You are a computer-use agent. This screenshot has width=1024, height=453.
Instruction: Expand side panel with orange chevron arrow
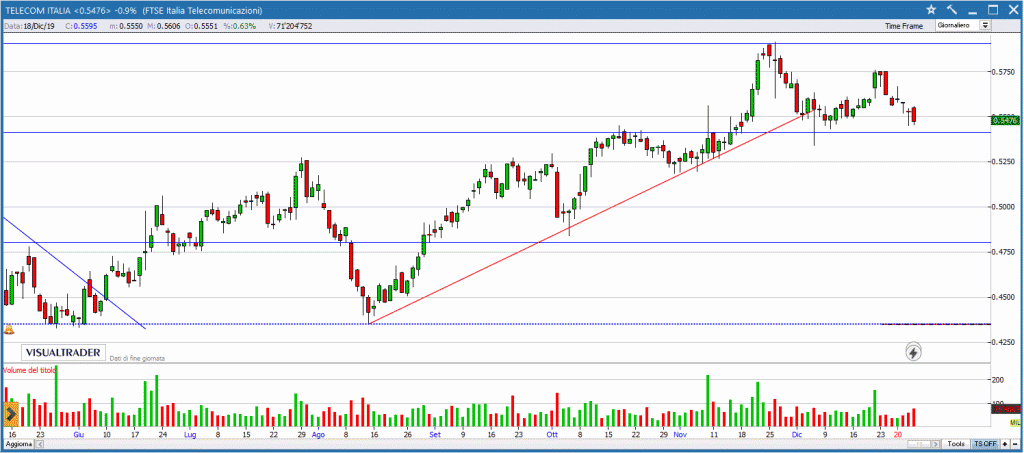coord(10,414)
